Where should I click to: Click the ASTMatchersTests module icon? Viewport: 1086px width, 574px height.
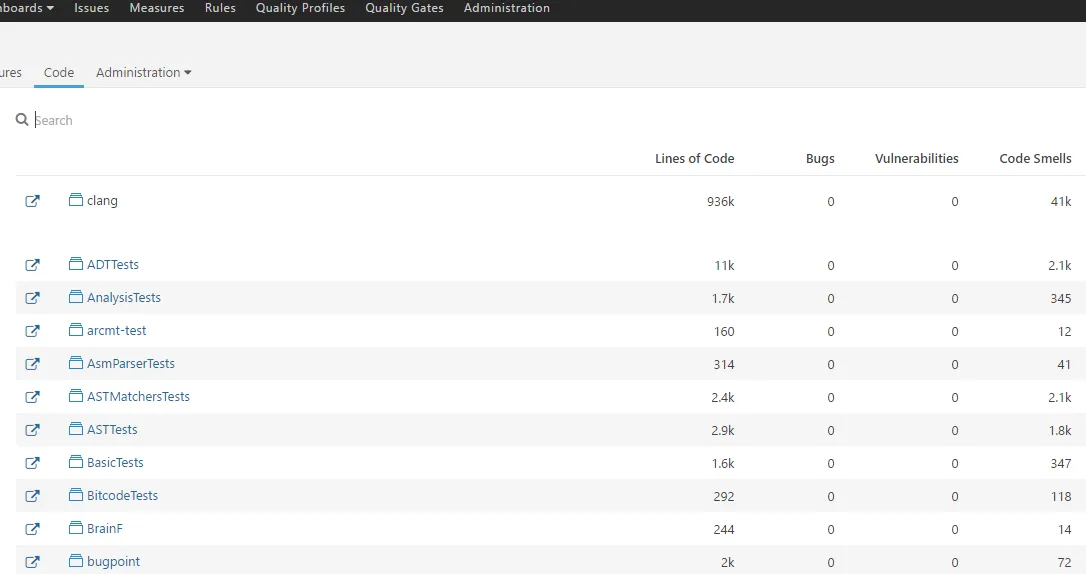[x=75, y=396]
